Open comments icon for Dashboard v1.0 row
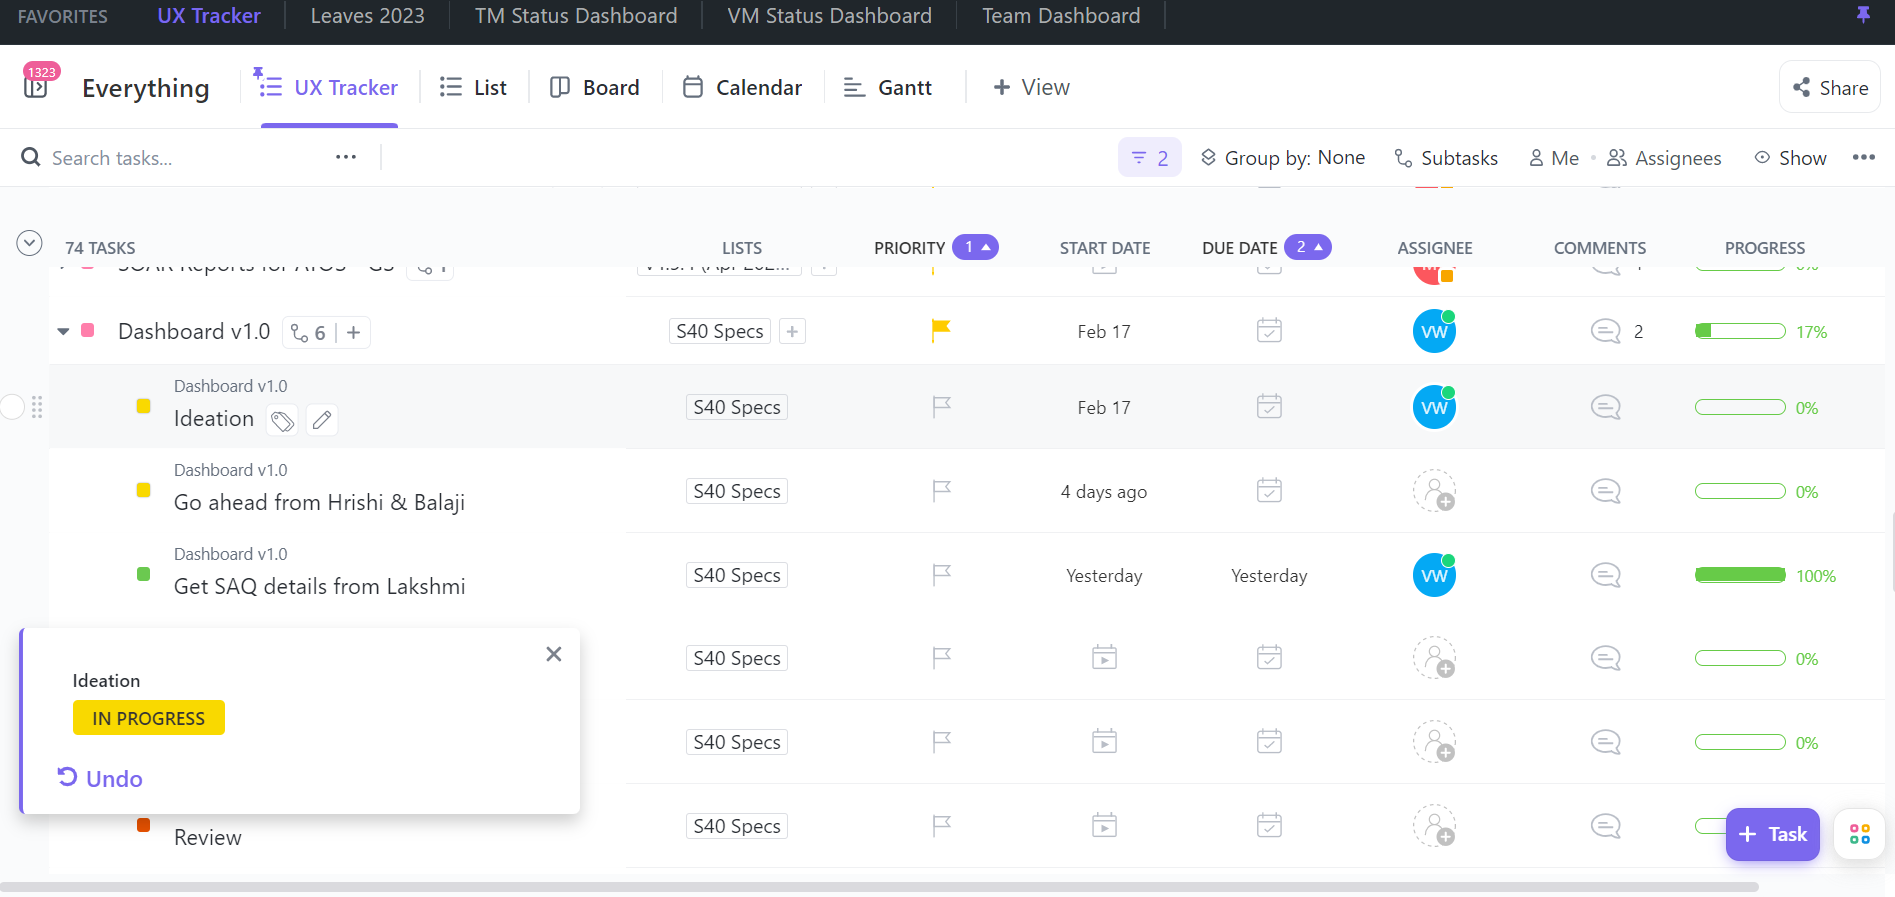The width and height of the screenshot is (1895, 897). (1605, 331)
